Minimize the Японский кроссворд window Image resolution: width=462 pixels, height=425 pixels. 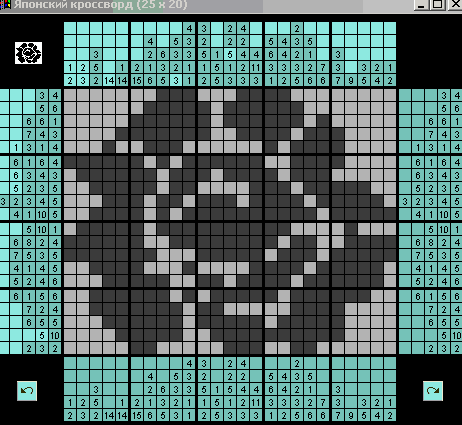[422, 4]
